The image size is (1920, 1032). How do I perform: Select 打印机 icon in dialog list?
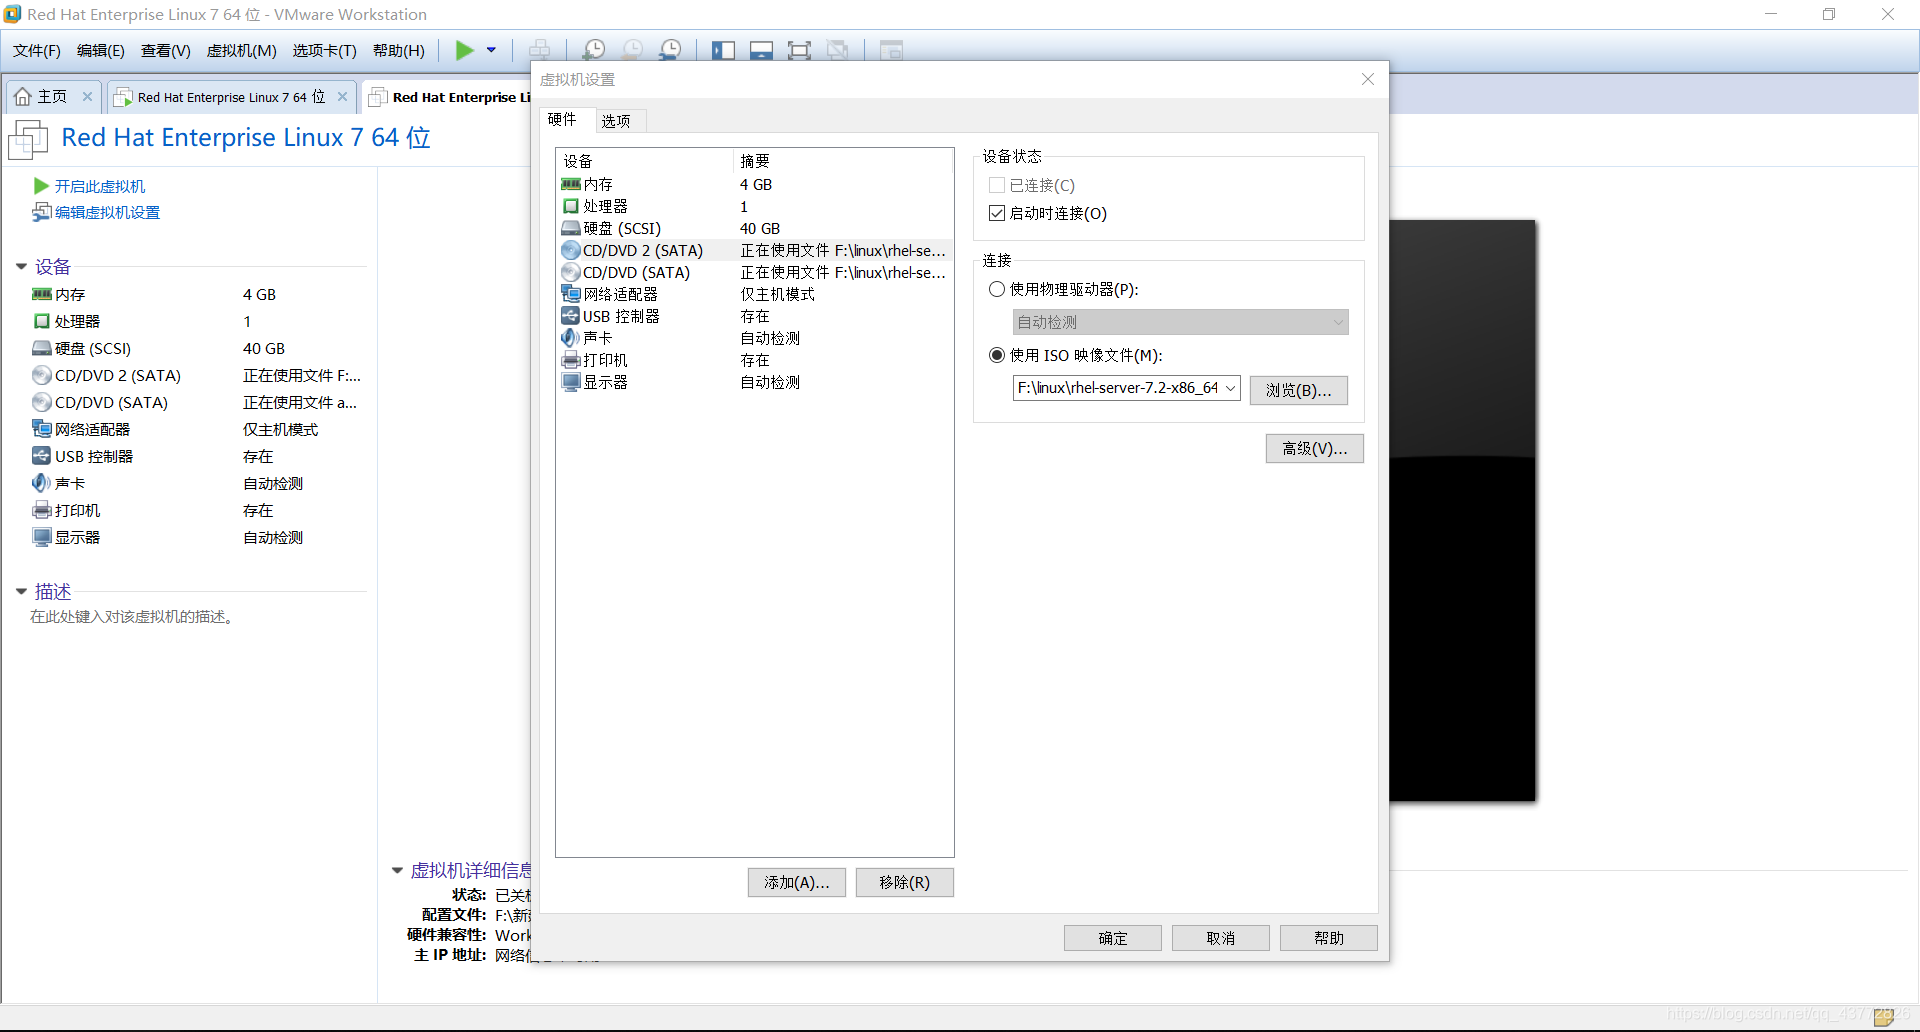pyautogui.click(x=571, y=360)
